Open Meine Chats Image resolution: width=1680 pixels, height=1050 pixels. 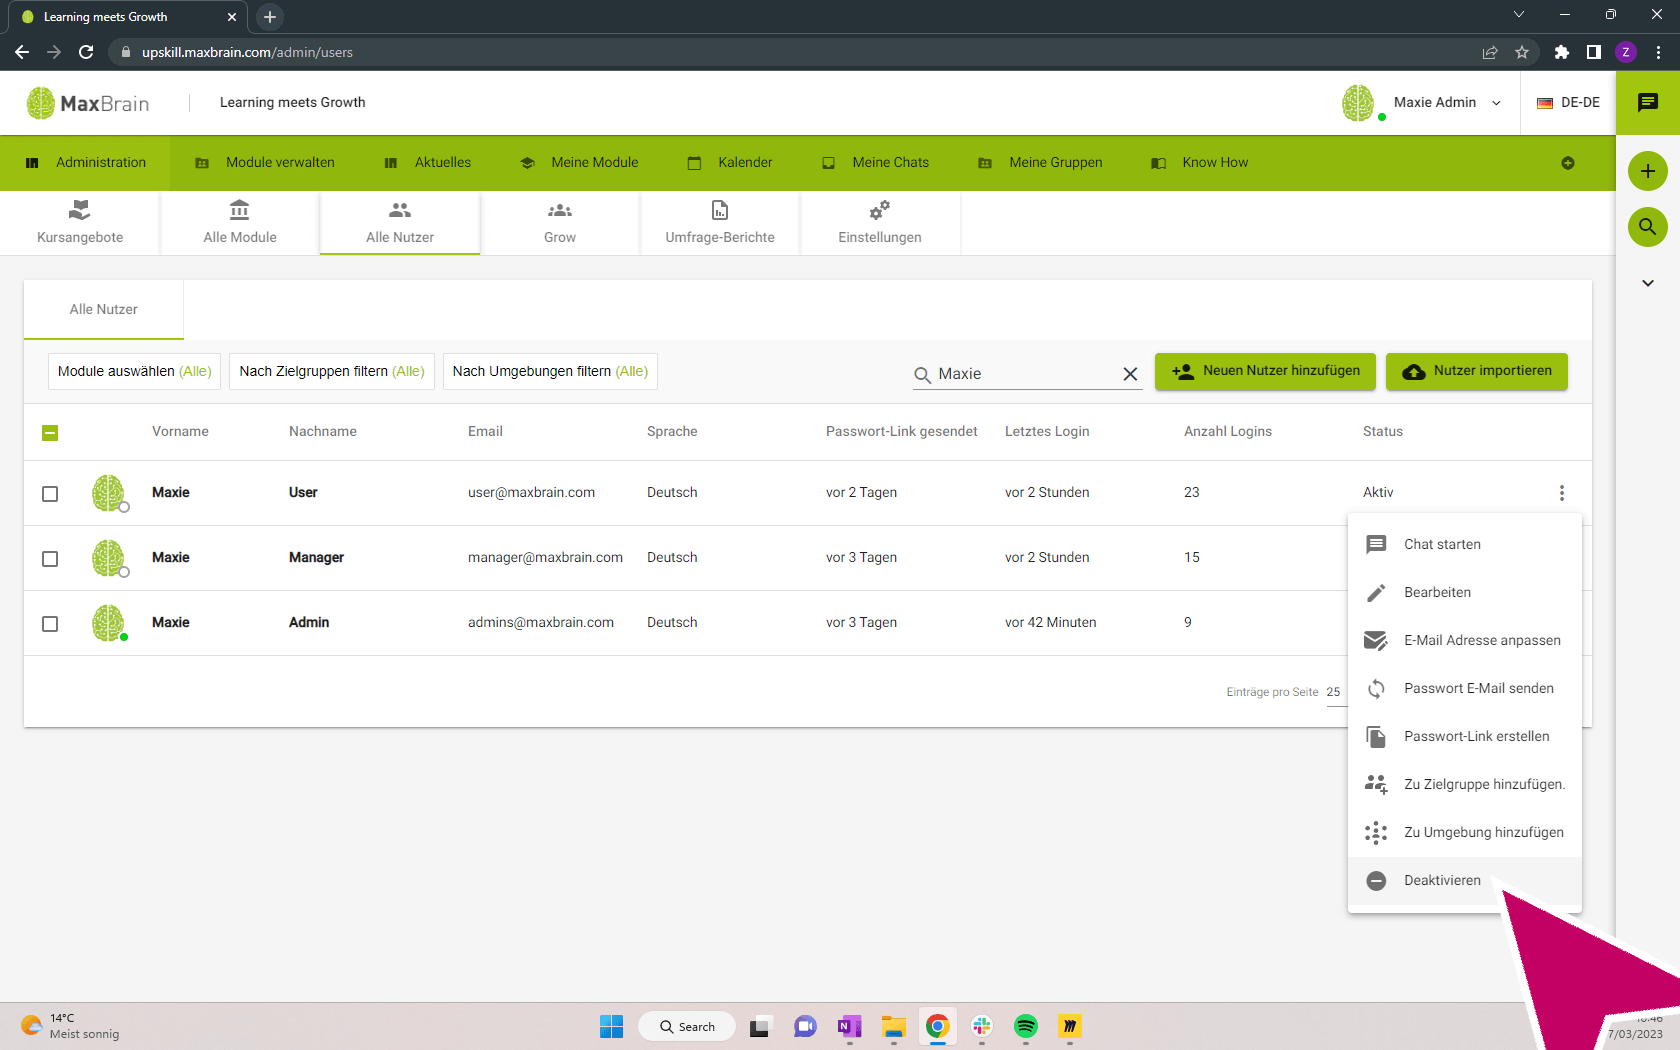(x=876, y=163)
